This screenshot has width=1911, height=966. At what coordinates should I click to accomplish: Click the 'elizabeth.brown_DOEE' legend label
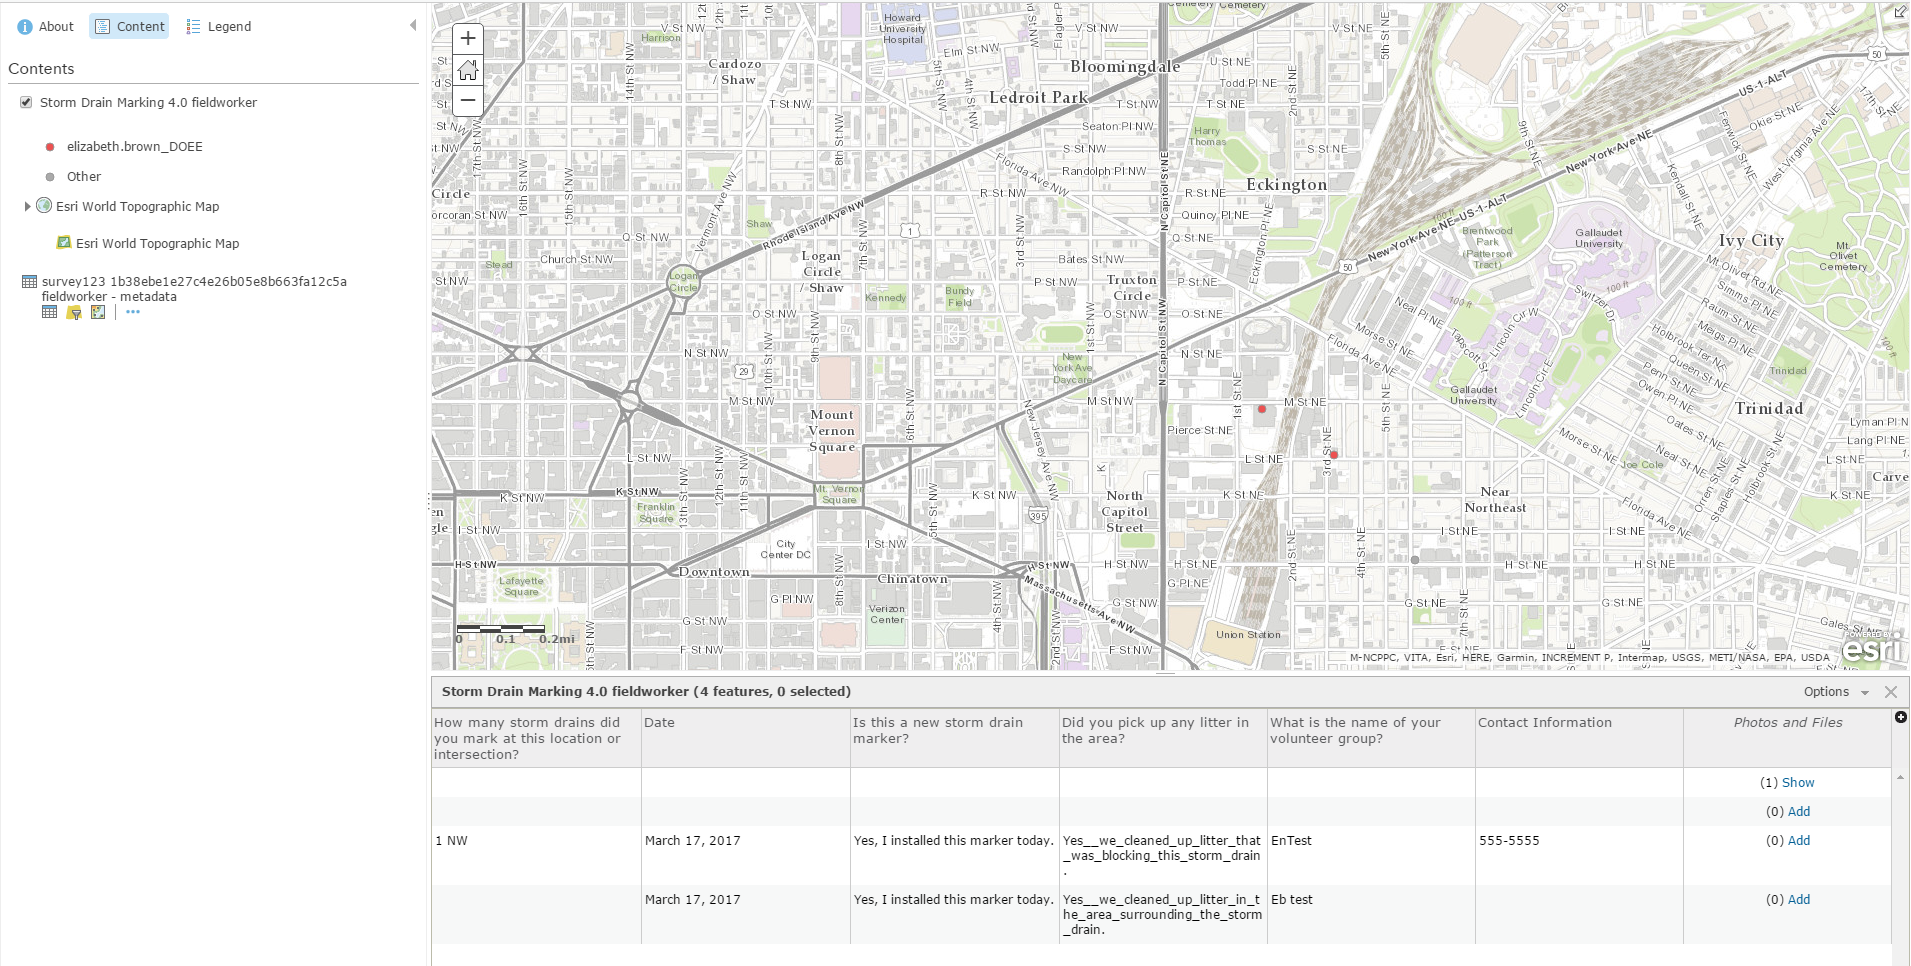(x=135, y=147)
